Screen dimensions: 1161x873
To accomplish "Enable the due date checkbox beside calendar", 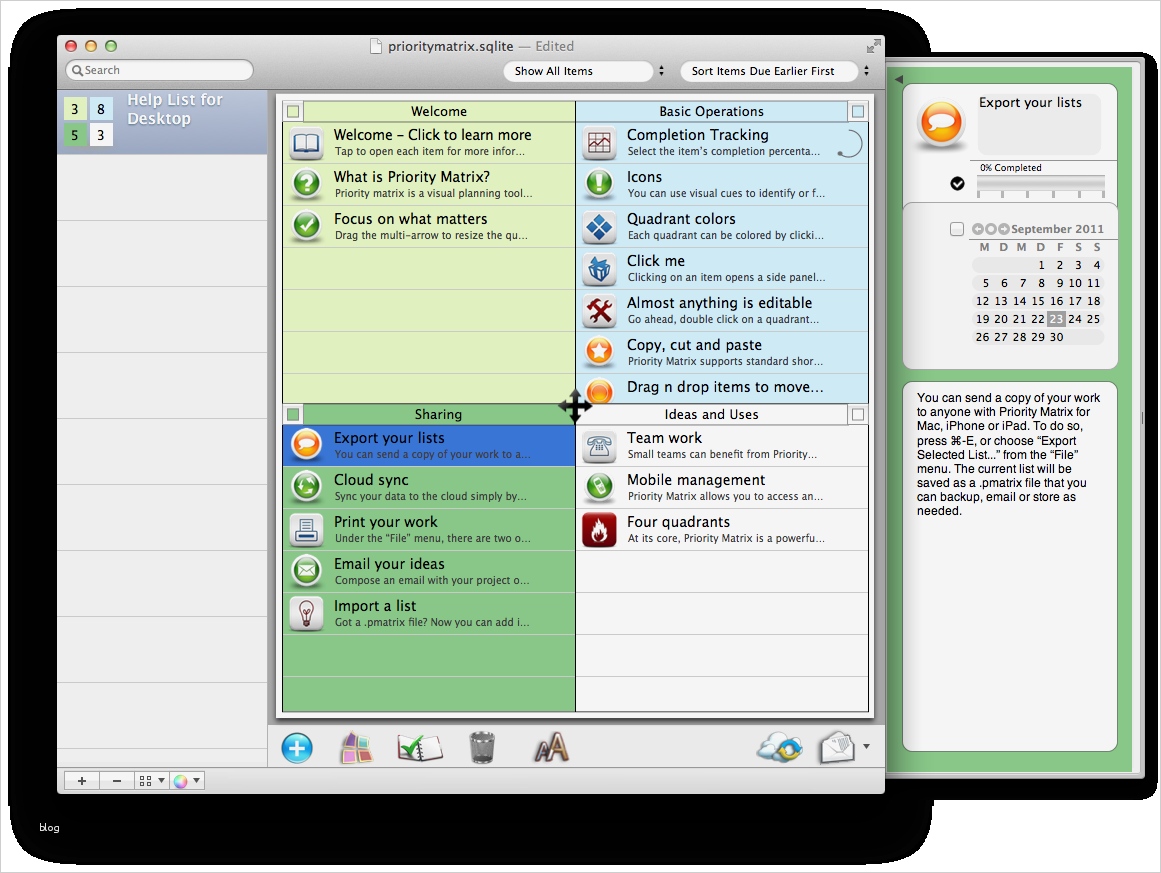I will [x=957, y=230].
